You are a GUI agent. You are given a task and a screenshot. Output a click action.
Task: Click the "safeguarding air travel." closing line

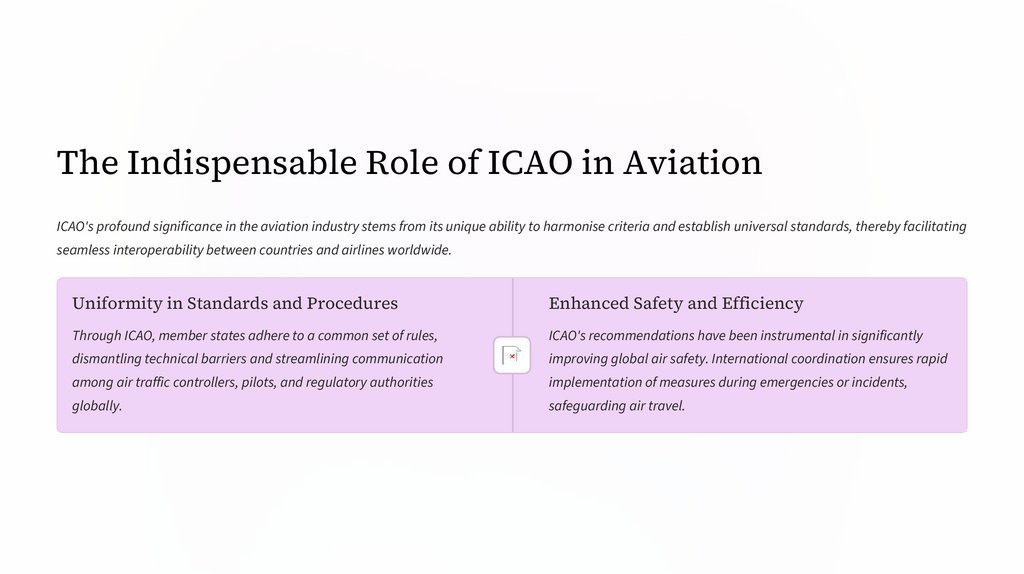(617, 406)
